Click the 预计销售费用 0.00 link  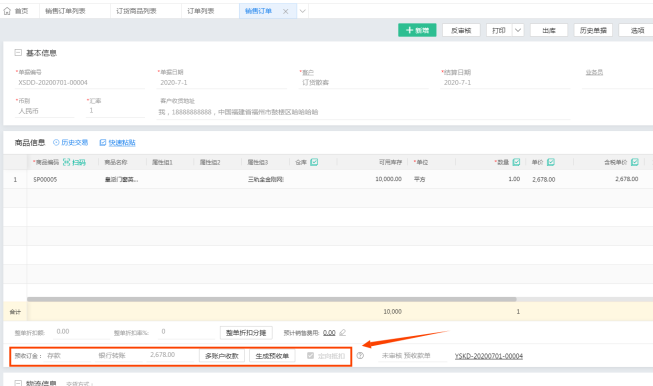pos(329,333)
